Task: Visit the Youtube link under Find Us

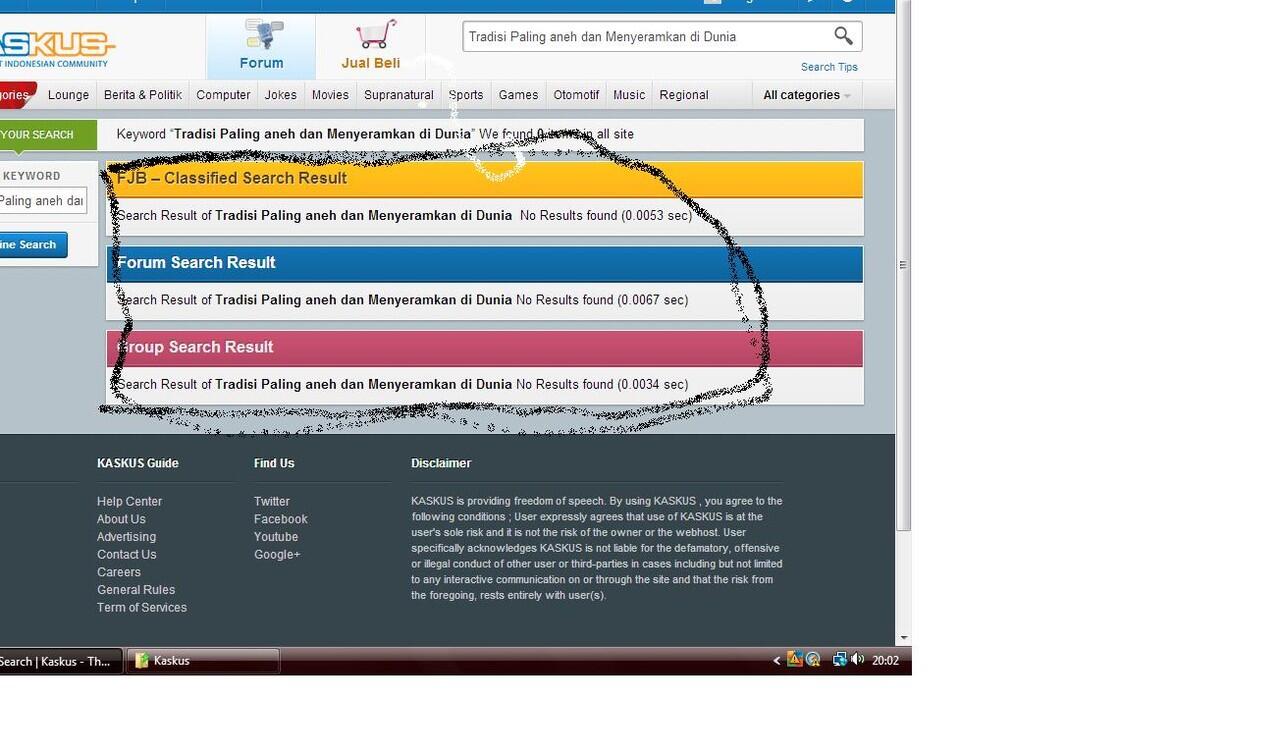Action: point(276,537)
